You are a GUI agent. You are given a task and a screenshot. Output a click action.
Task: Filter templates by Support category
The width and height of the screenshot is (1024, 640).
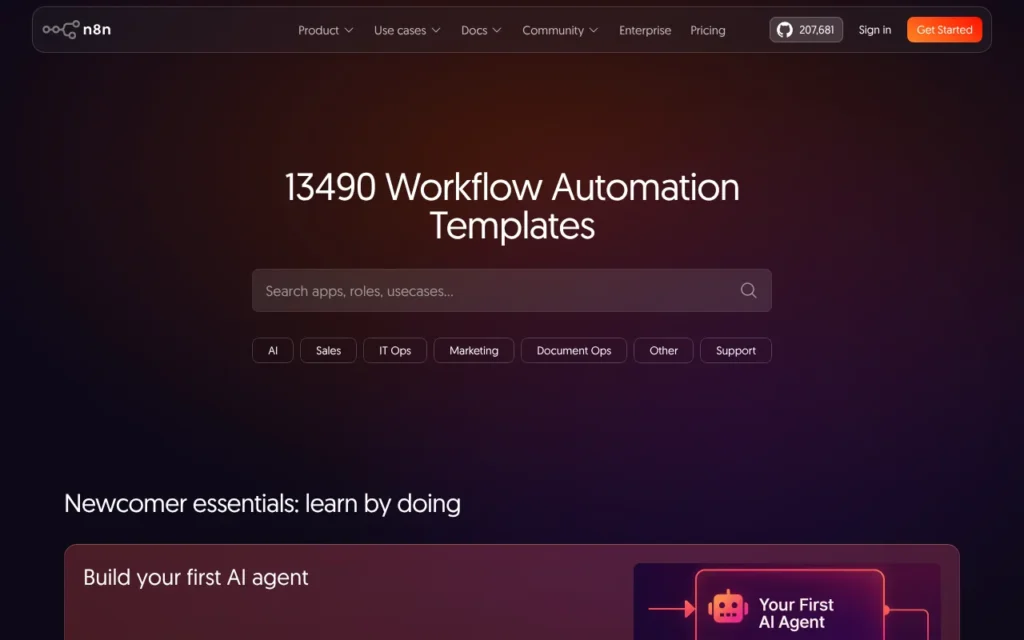[x=735, y=351]
